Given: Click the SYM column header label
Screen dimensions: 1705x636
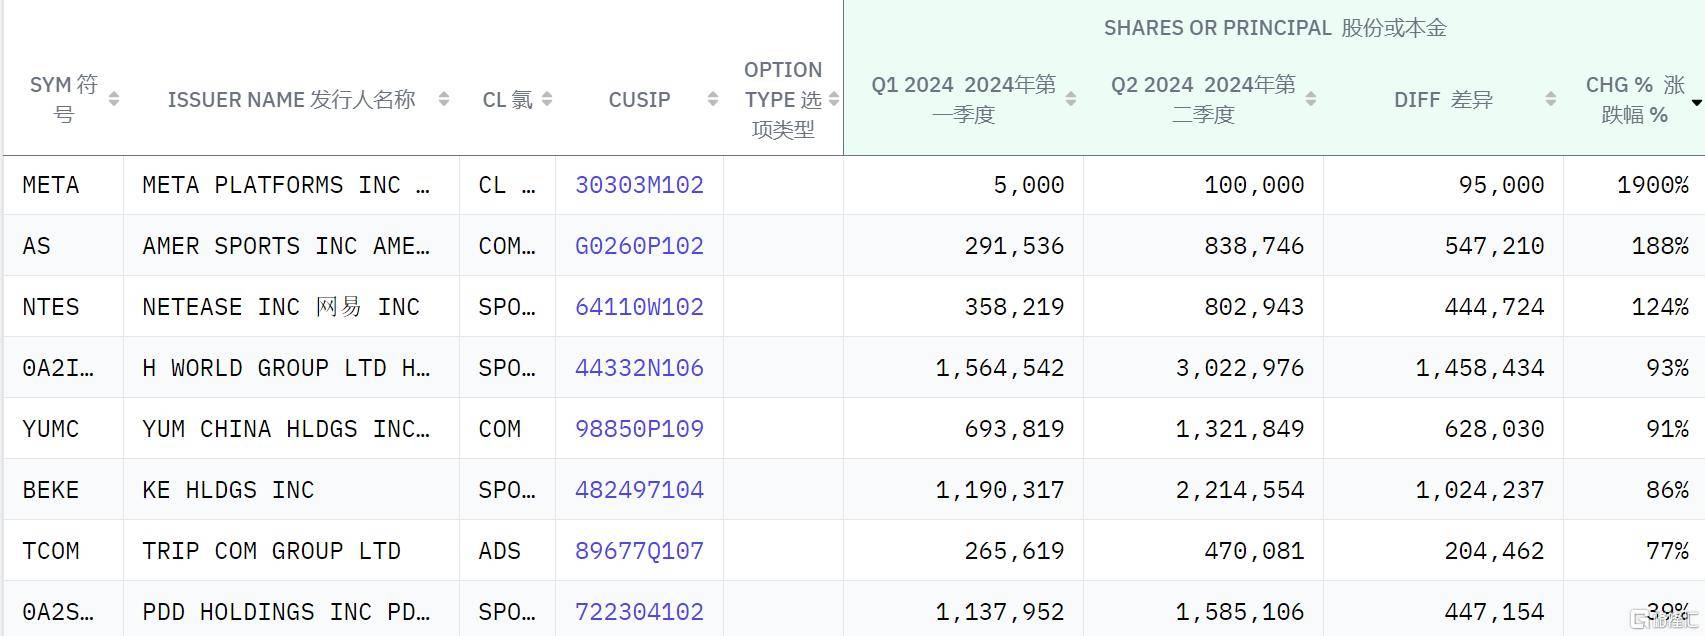Looking at the screenshot, I should coord(64,99).
